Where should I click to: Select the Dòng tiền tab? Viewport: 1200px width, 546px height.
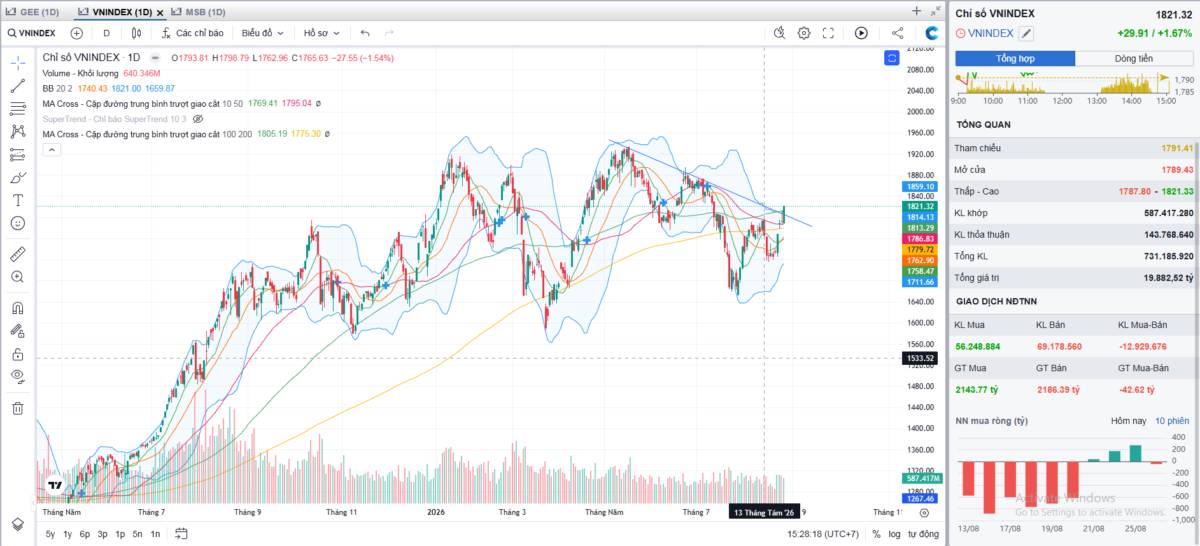coord(1133,58)
